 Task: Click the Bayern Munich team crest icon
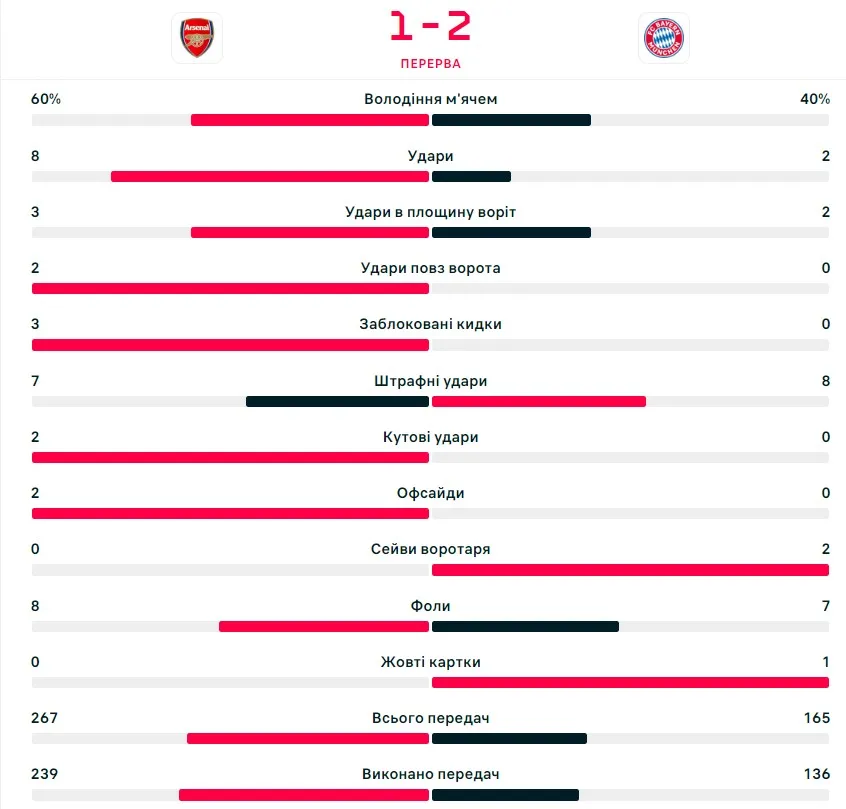tap(663, 38)
